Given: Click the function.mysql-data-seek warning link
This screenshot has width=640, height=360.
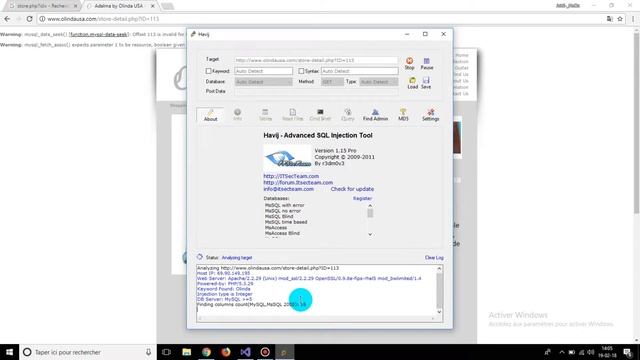Looking at the screenshot, I should pos(99,34).
